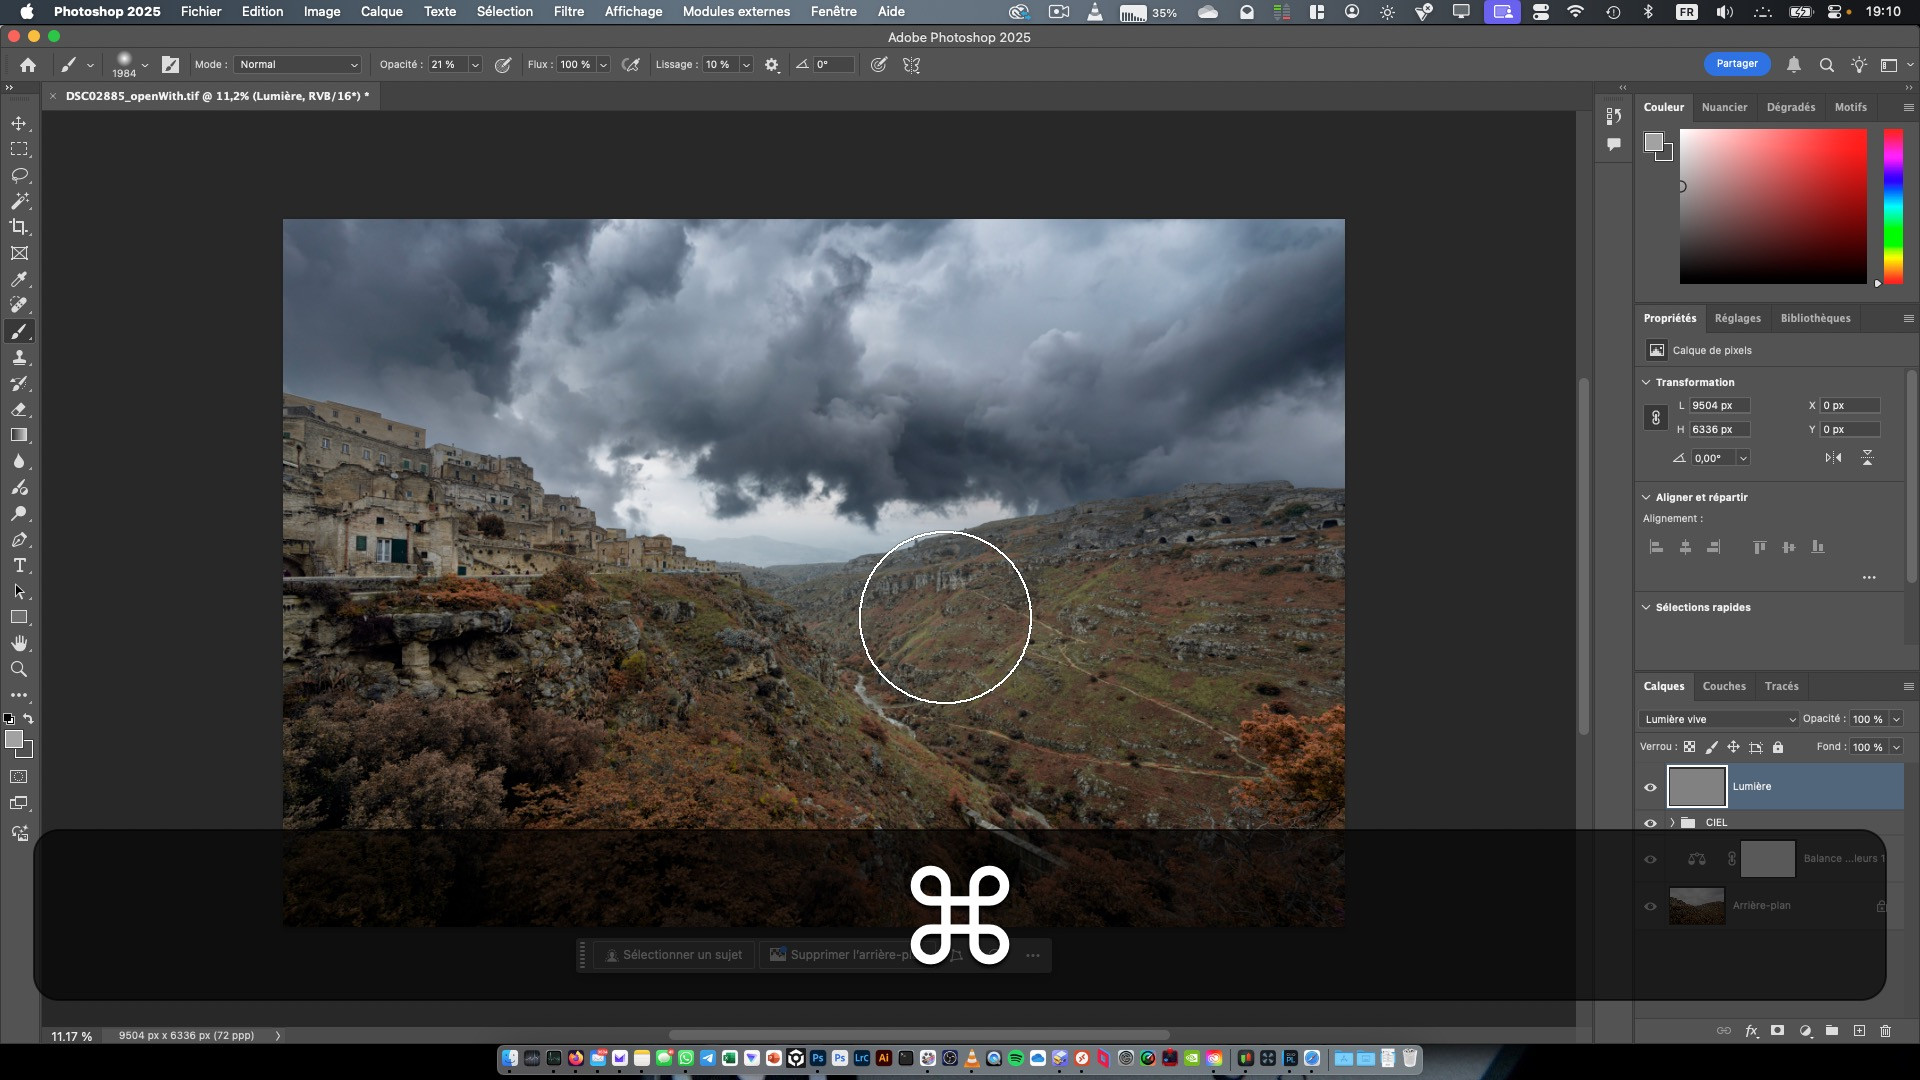Select the Rectangular Marquee tool
Viewport: 1920px width, 1080px height.
tap(19, 149)
